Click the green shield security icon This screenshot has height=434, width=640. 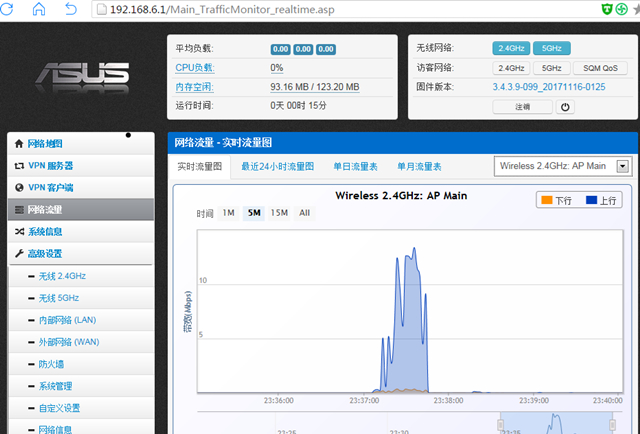pyautogui.click(x=607, y=9)
